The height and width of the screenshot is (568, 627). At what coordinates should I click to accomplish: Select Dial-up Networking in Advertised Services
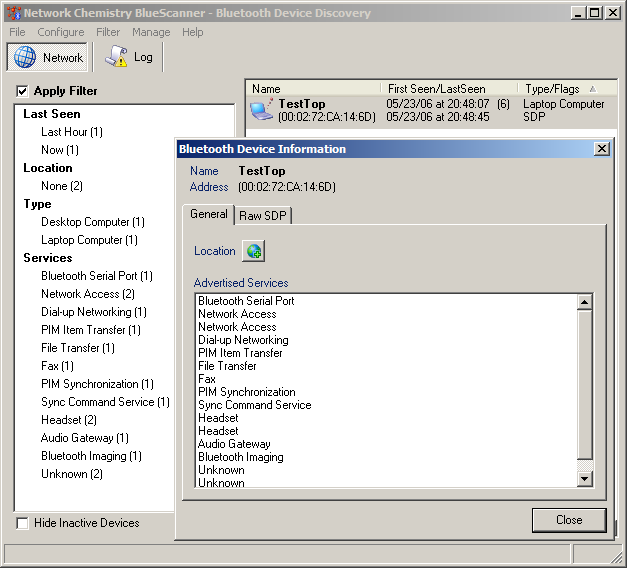tap(243, 340)
